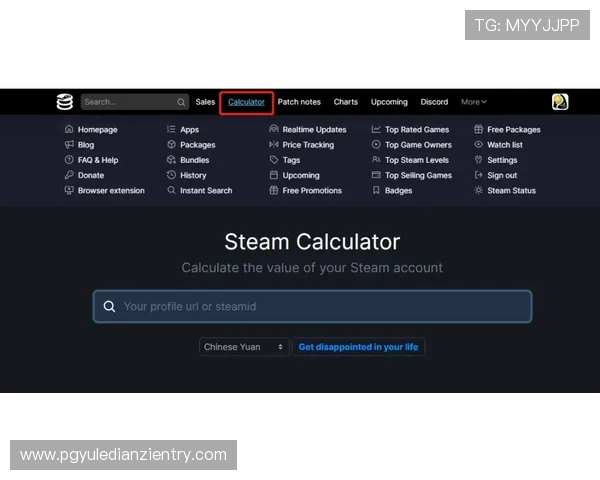
Task: Click the Settings icon
Action: point(478,160)
